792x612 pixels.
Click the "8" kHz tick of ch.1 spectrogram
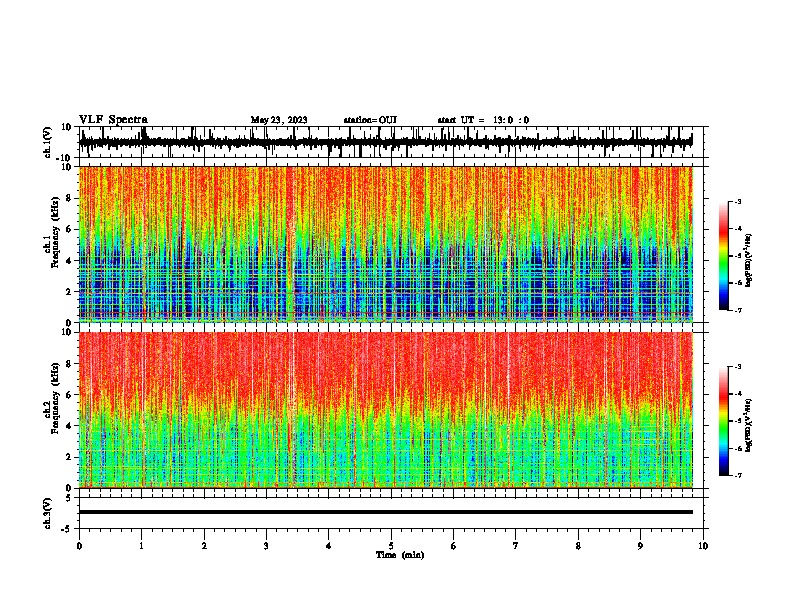(69, 198)
